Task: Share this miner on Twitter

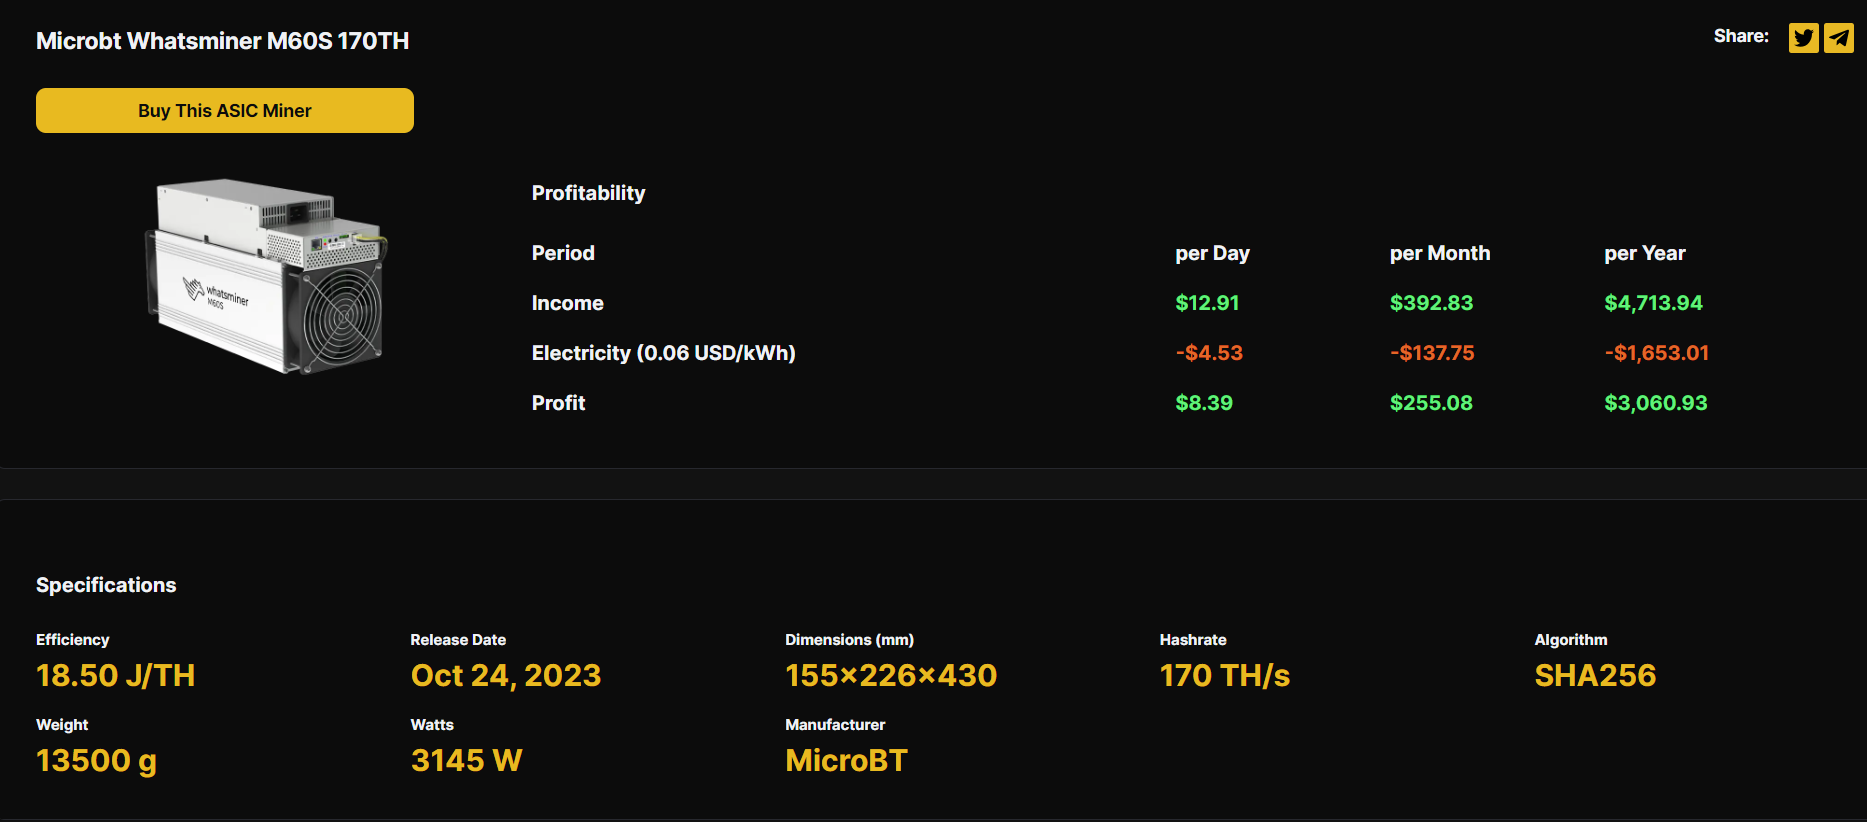Action: click(x=1803, y=38)
